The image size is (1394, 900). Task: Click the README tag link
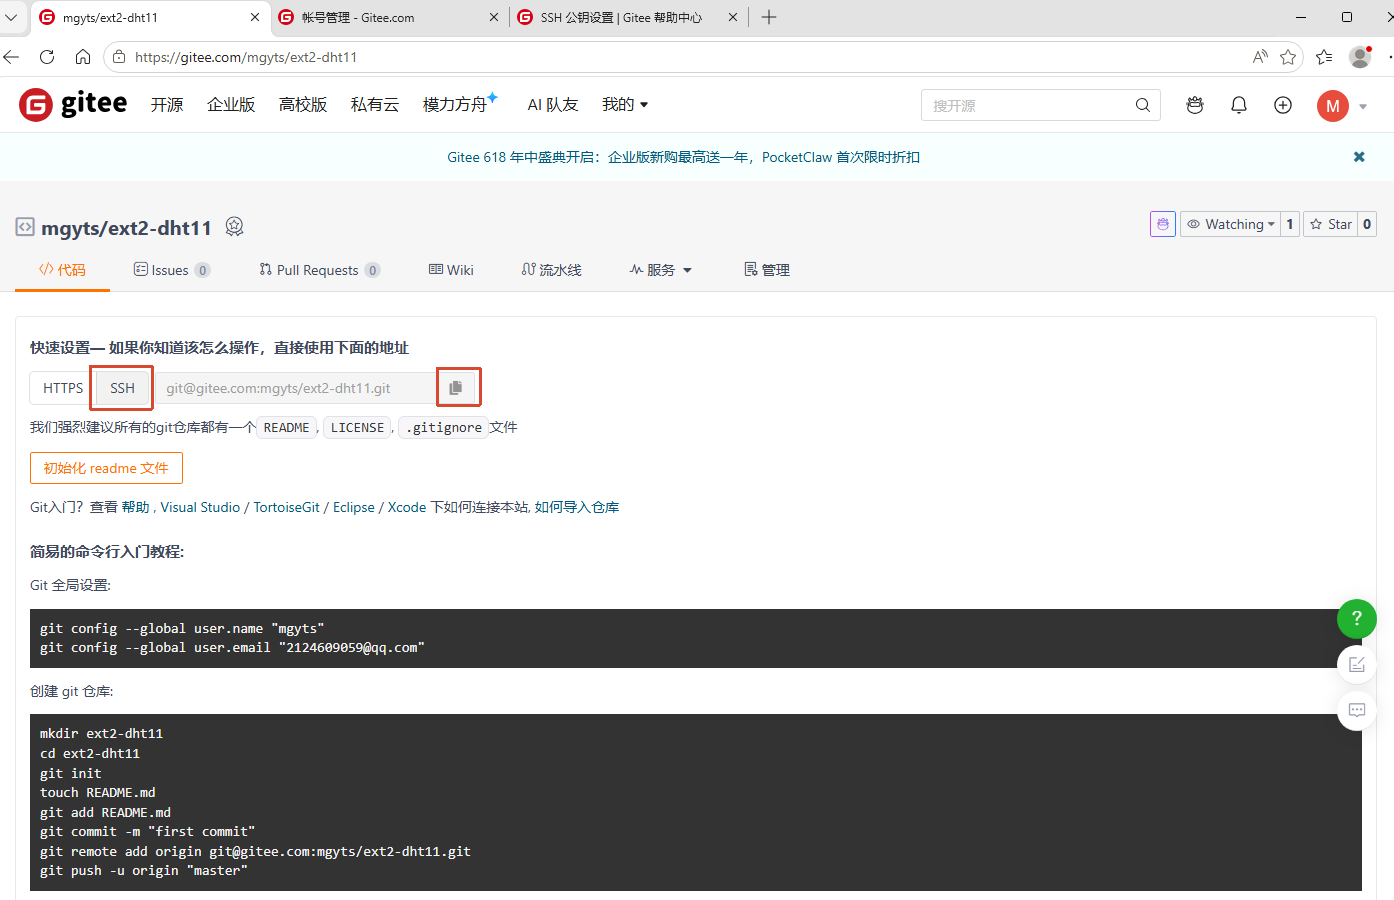point(287,428)
